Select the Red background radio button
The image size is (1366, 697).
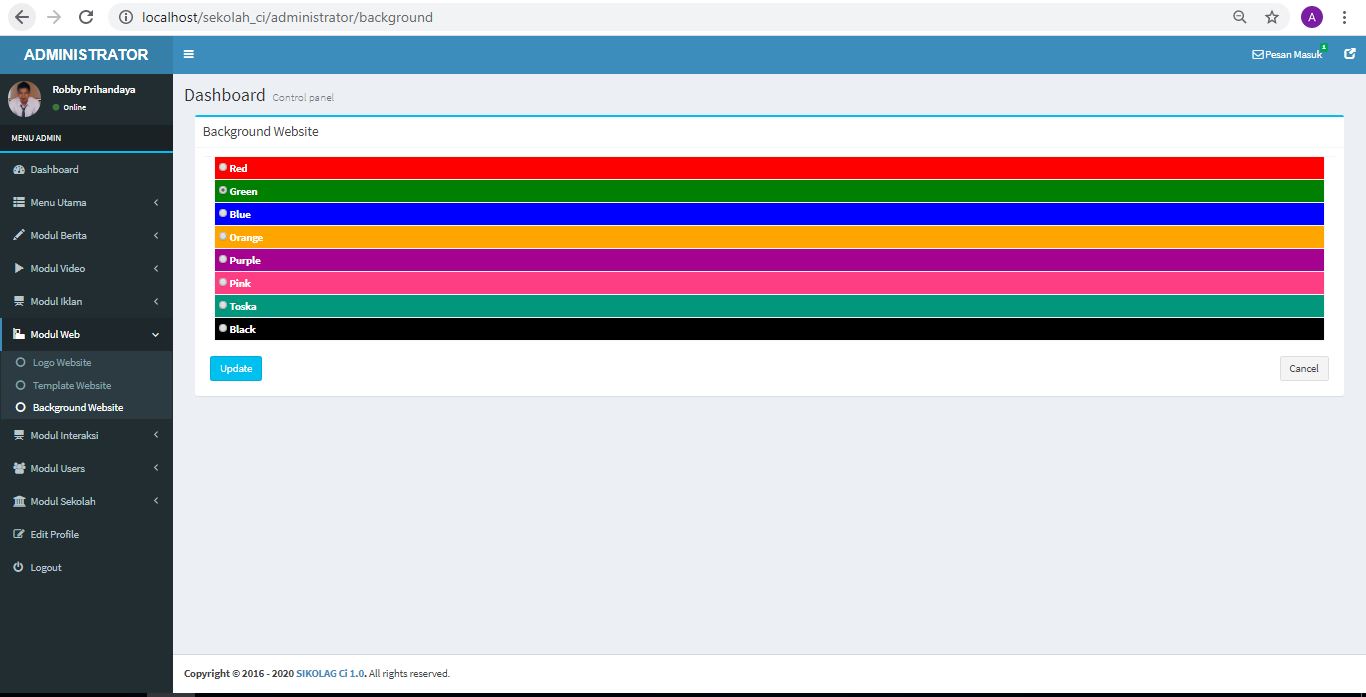(223, 167)
